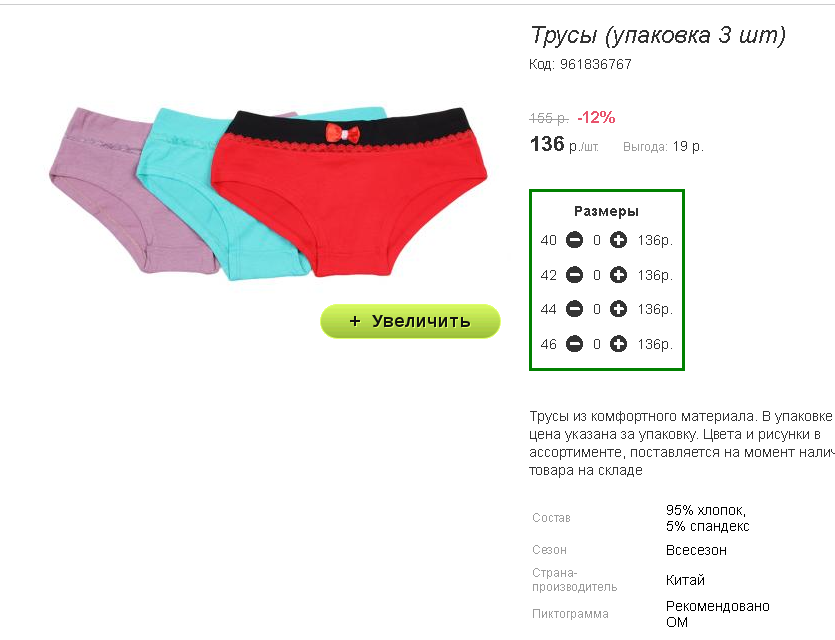
Task: Click quantity value for size 40
Action: click(597, 241)
